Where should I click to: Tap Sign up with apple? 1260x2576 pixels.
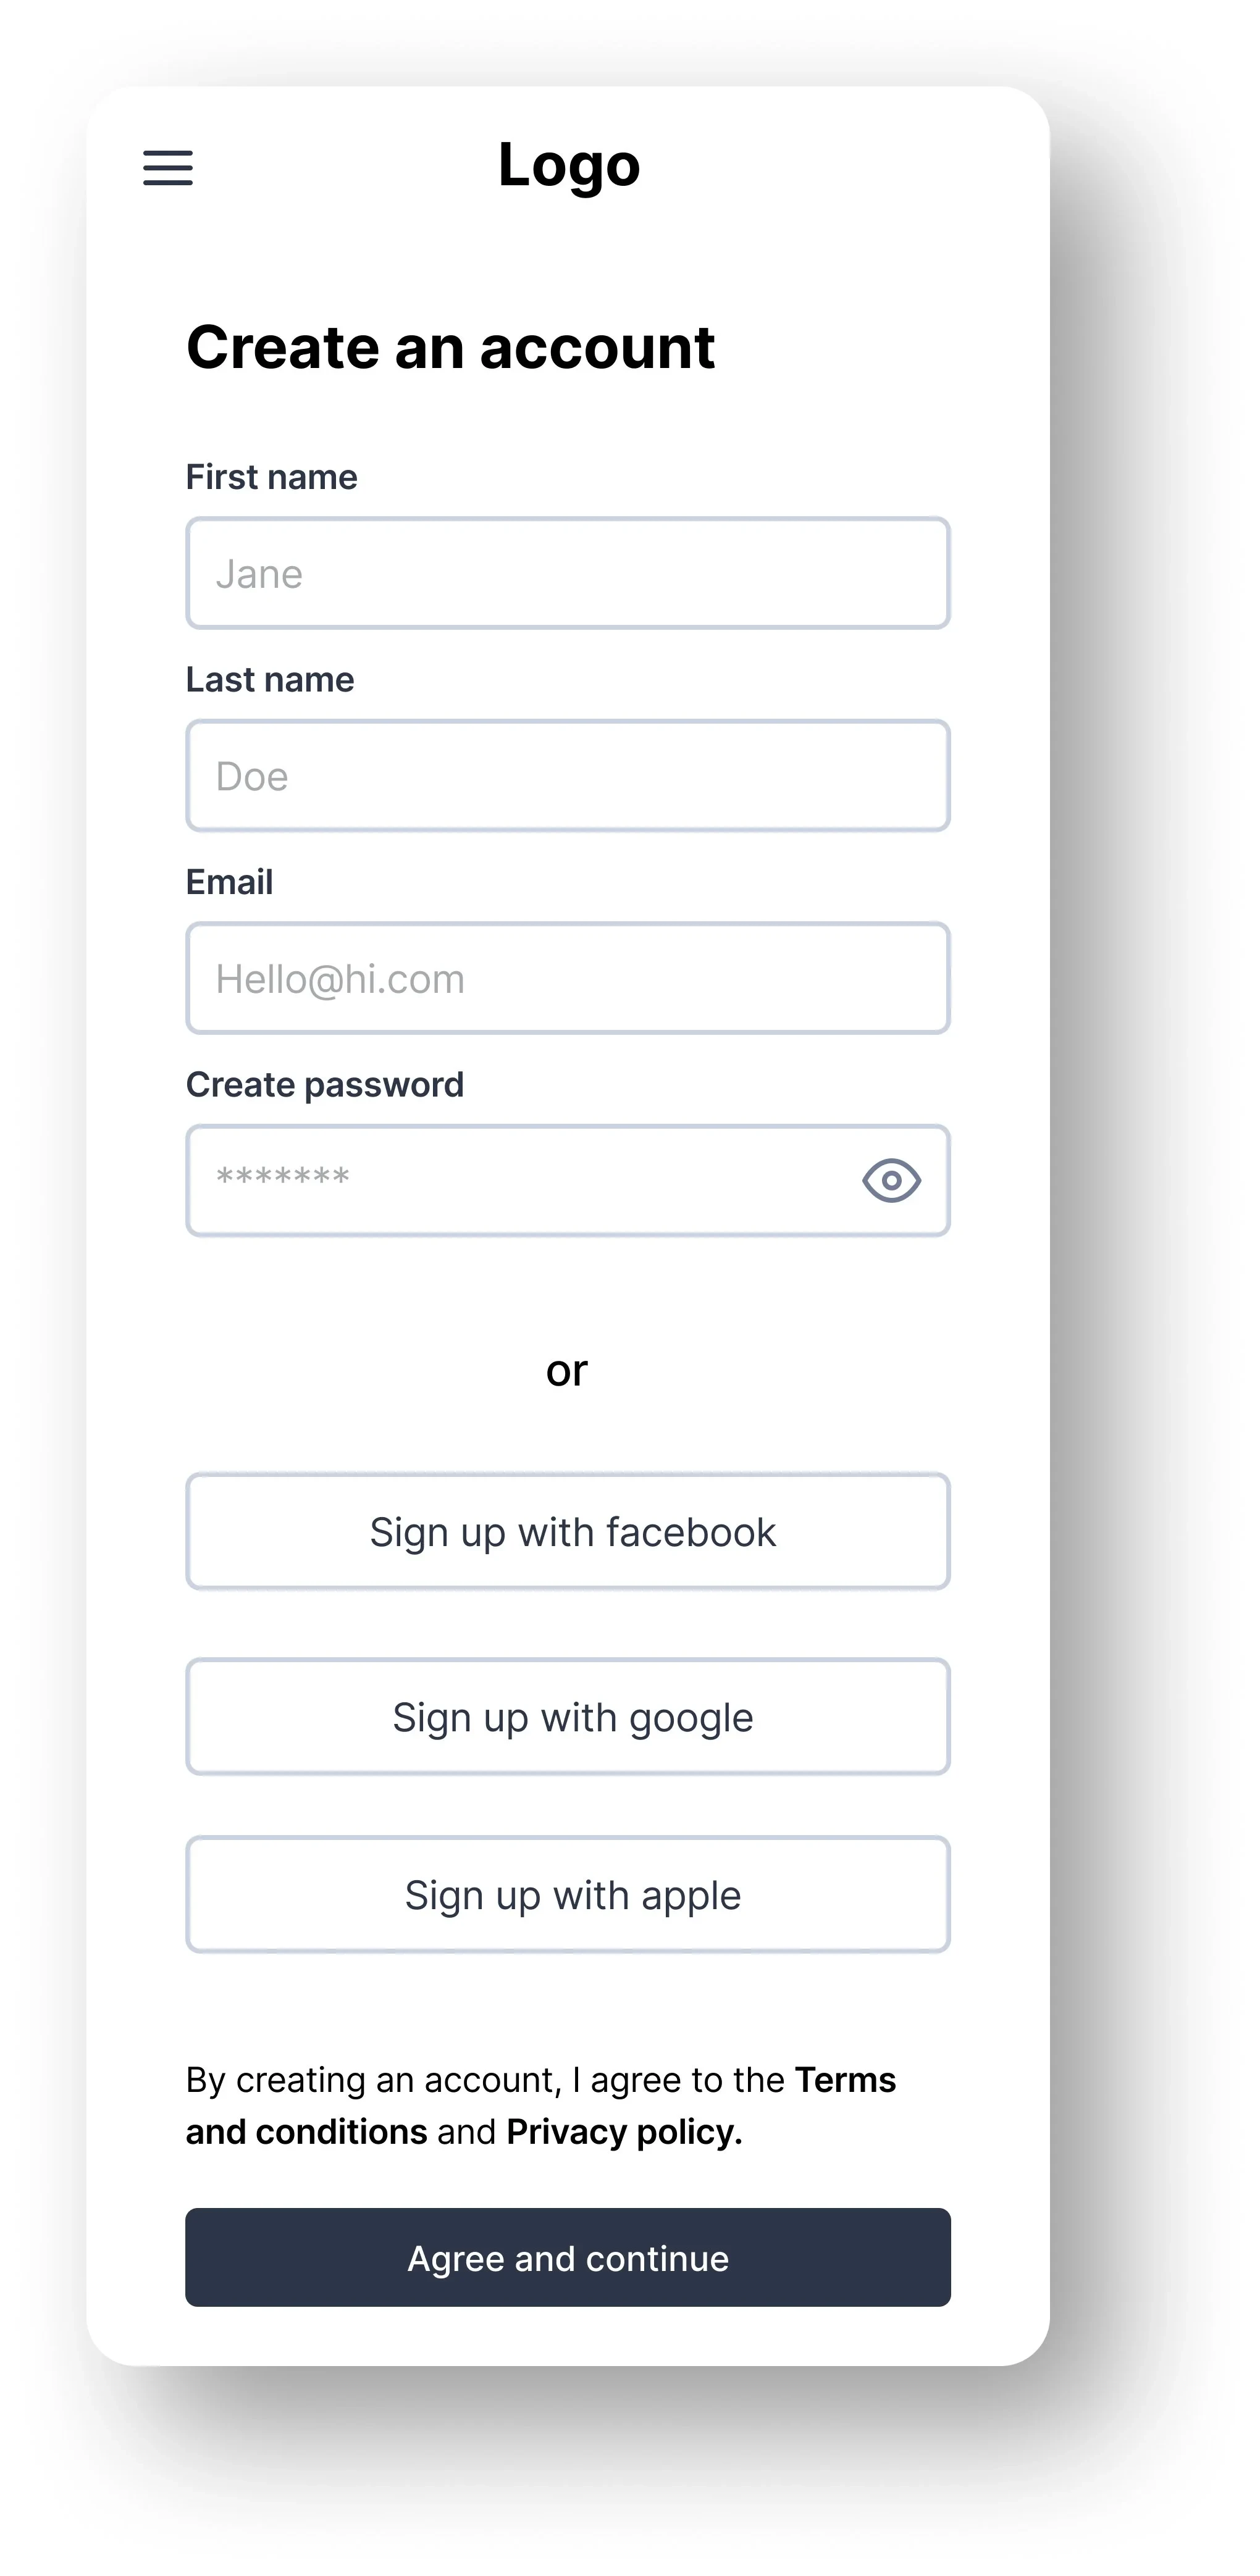coord(567,1894)
